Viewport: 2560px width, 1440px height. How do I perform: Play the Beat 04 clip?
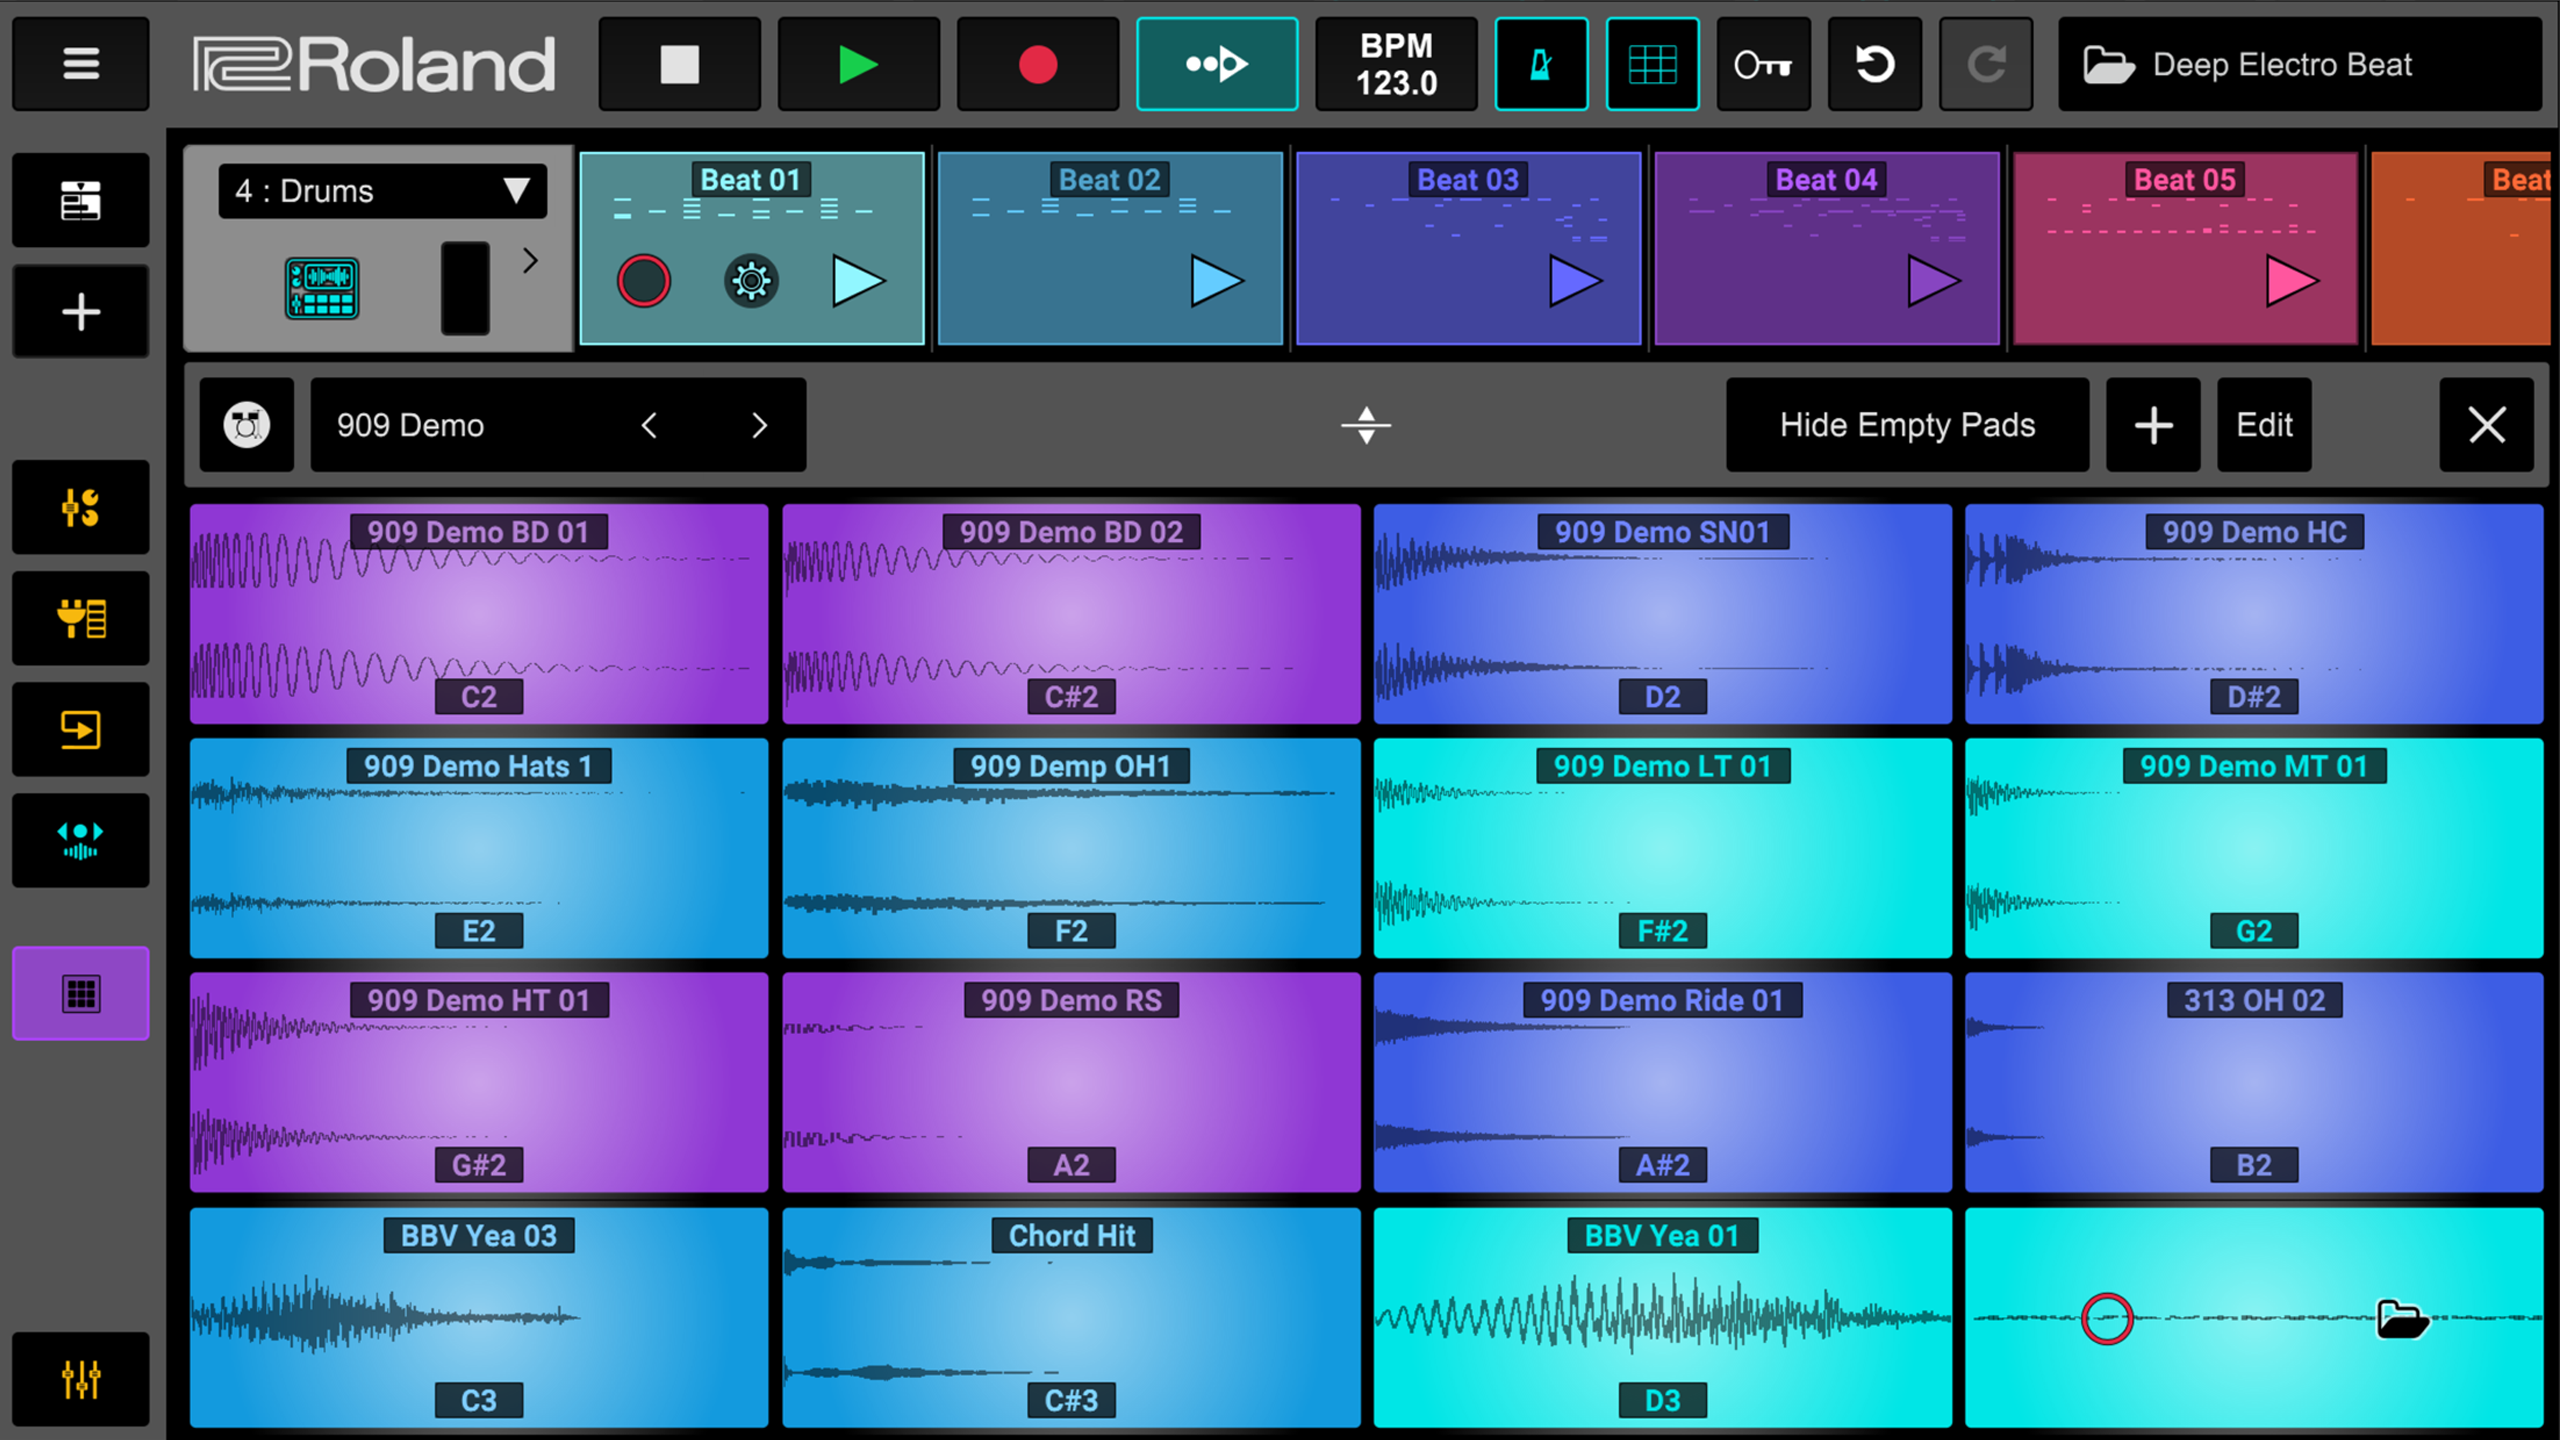click(x=1933, y=281)
